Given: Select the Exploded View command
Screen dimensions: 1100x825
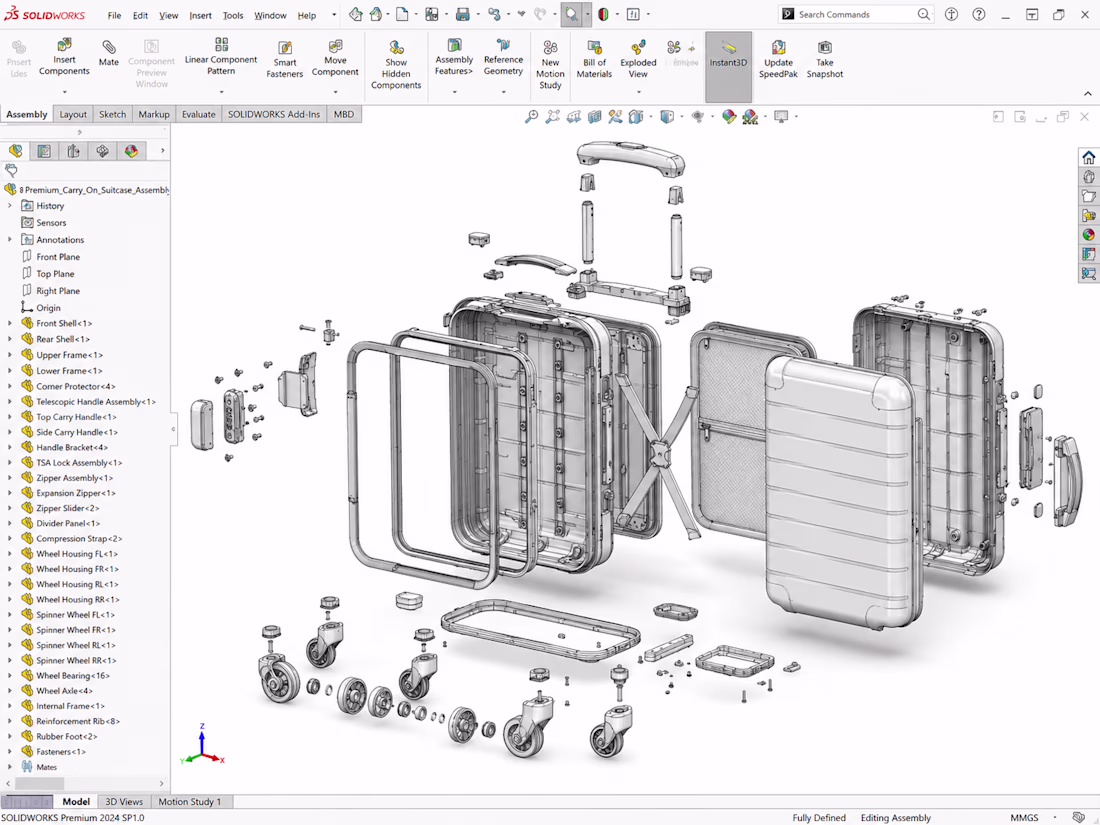Looking at the screenshot, I should click(x=638, y=59).
